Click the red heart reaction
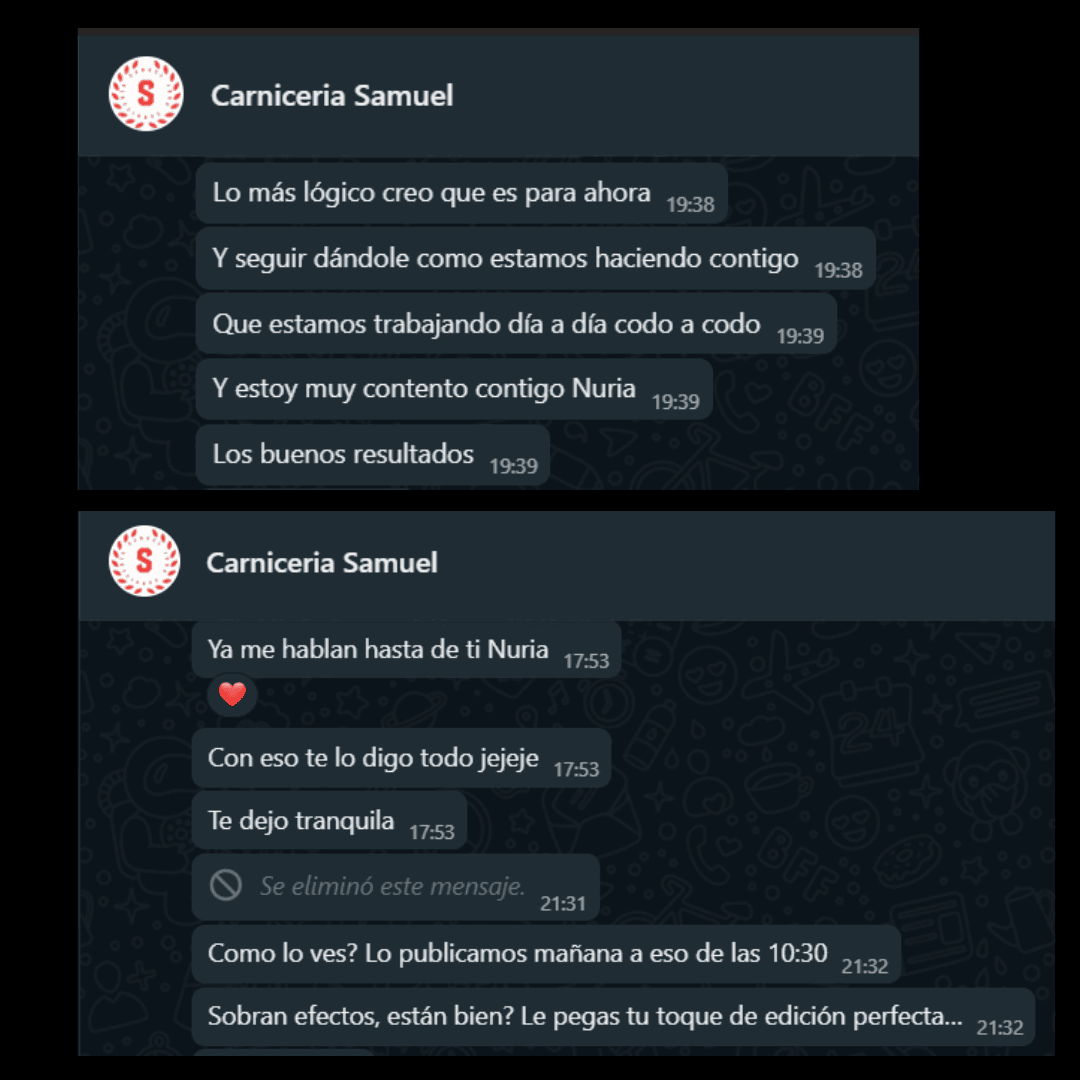This screenshot has height=1080, width=1080. [232, 694]
